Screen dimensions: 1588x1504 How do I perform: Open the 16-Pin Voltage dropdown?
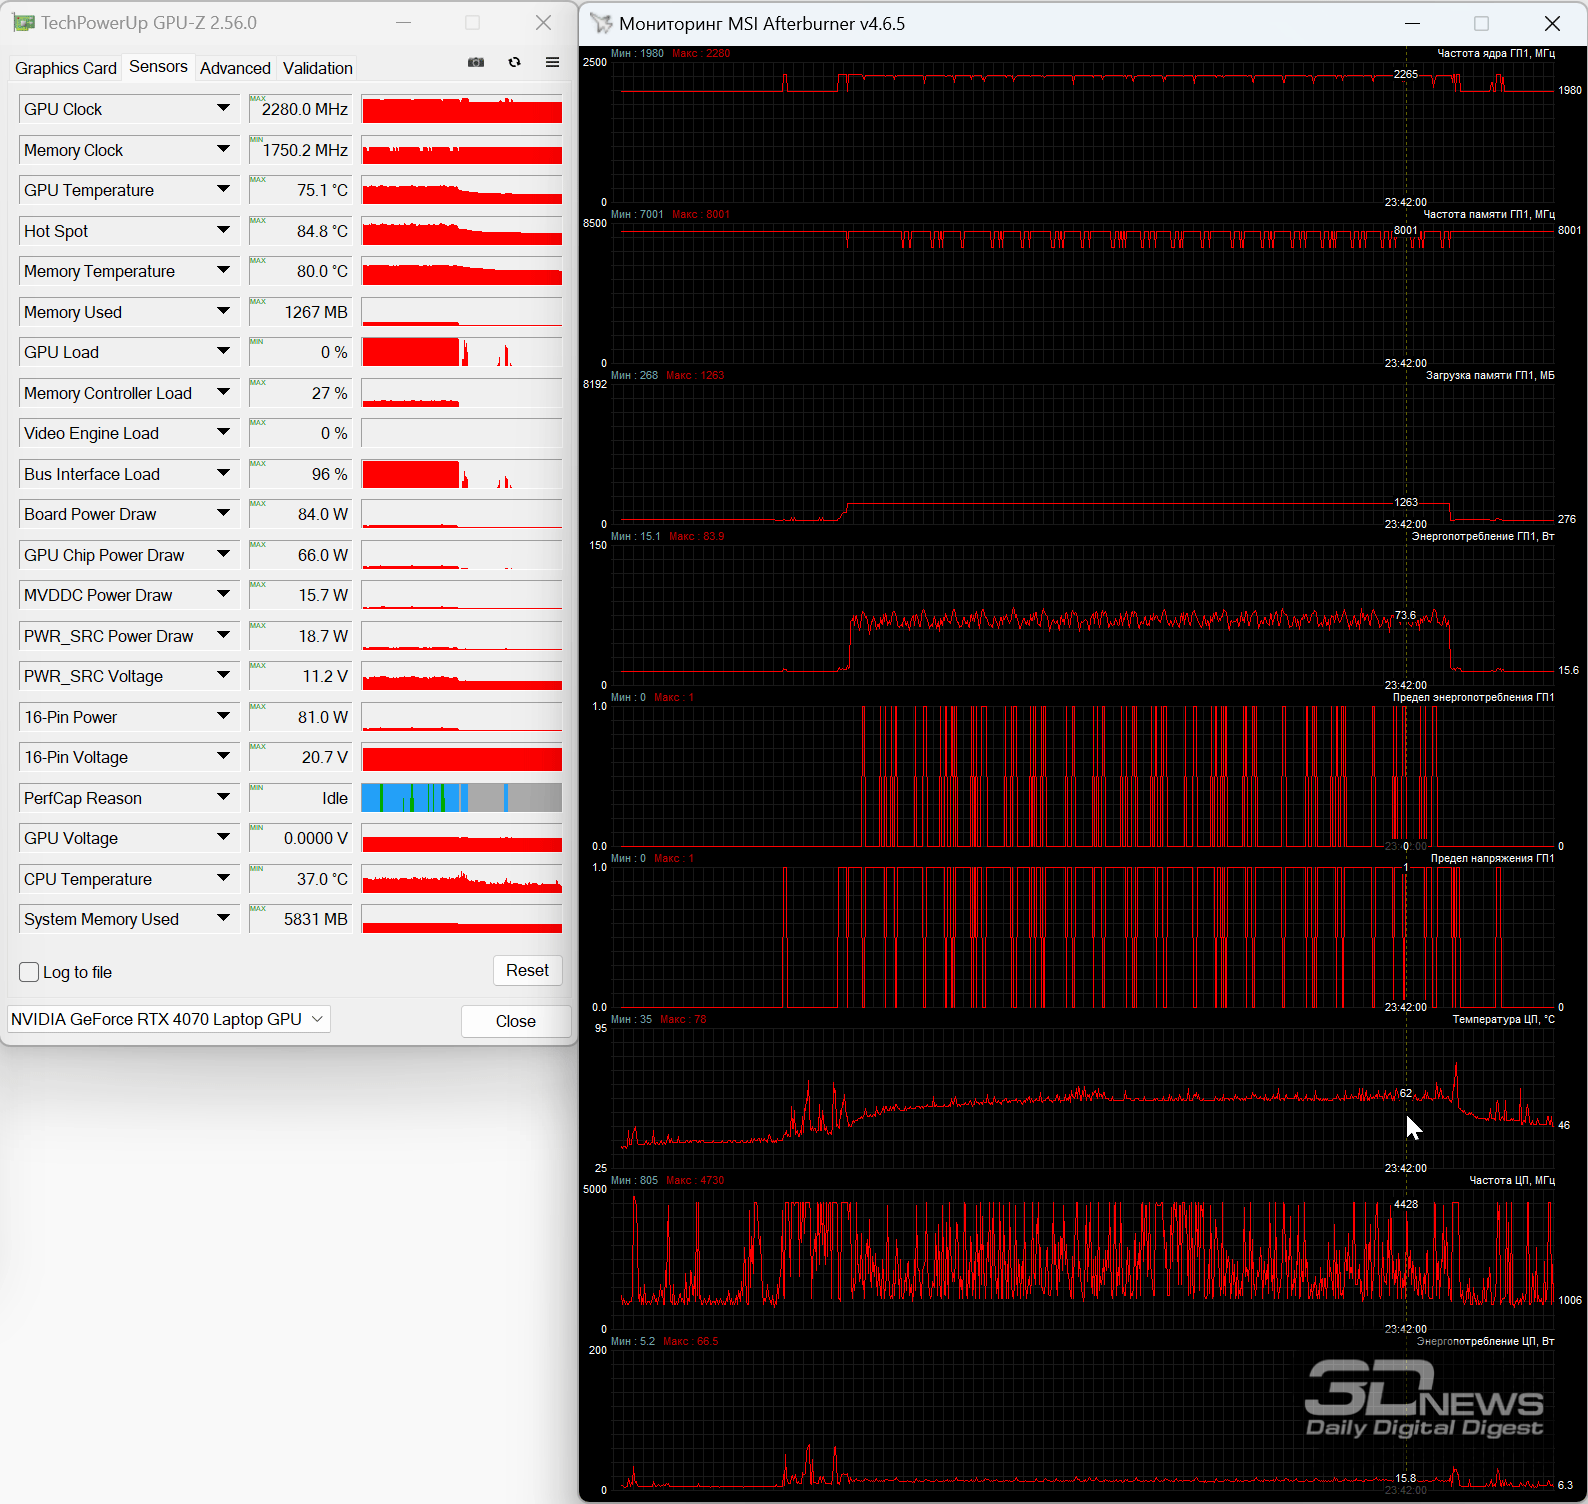[x=223, y=756]
